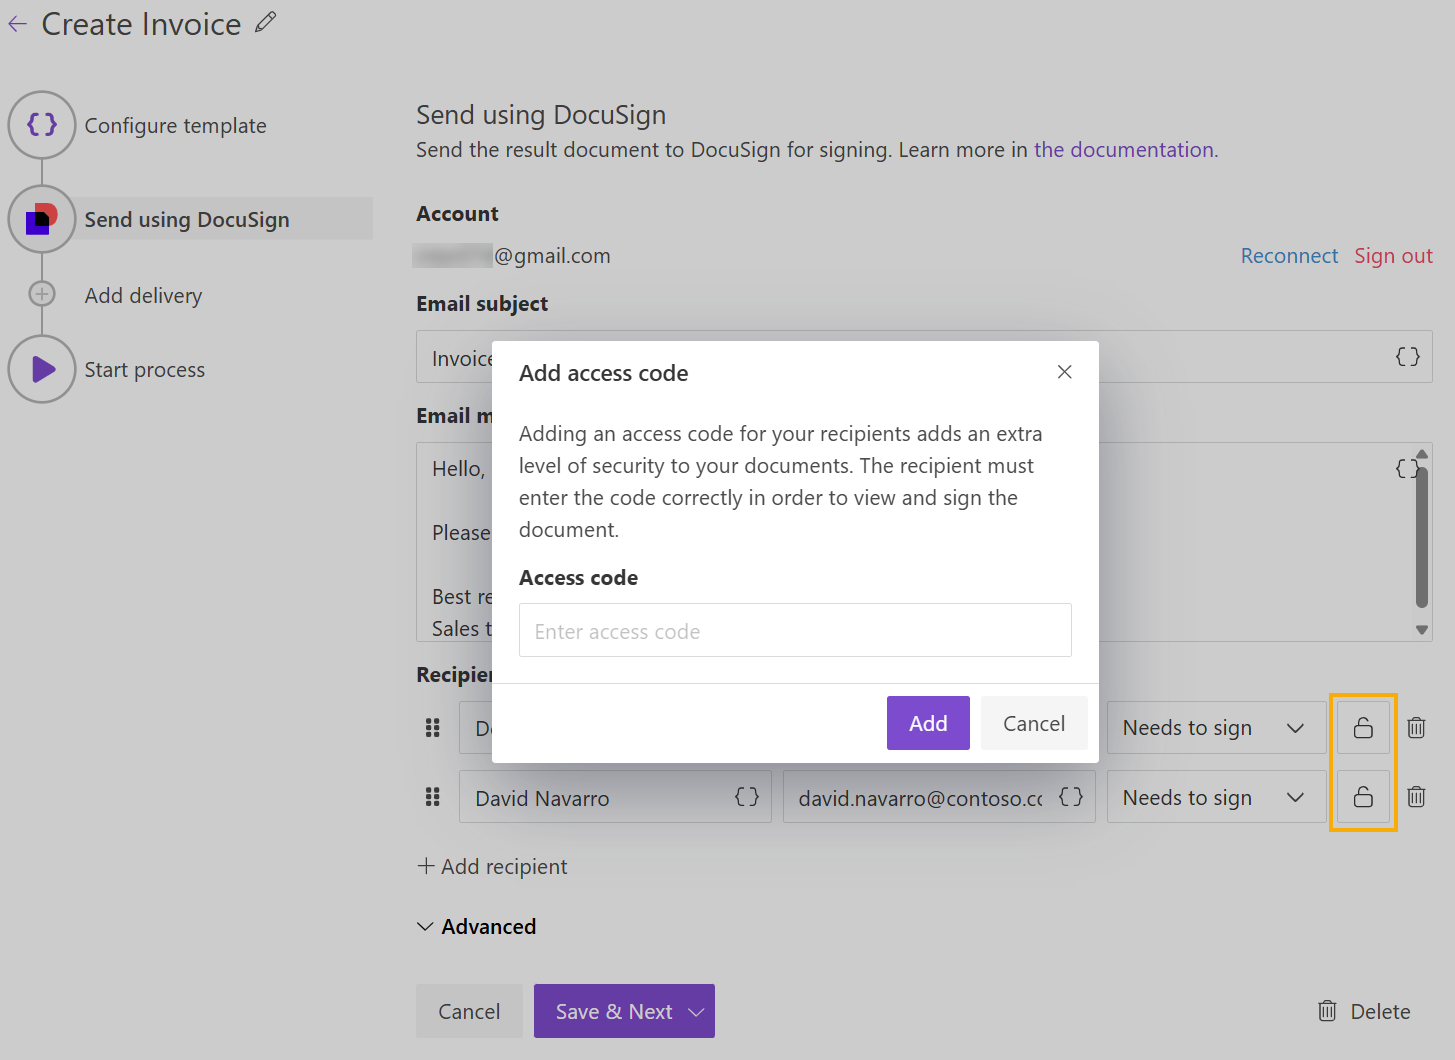Image resolution: width=1455 pixels, height=1060 pixels.
Task: Select Configure template step
Action: tap(175, 126)
